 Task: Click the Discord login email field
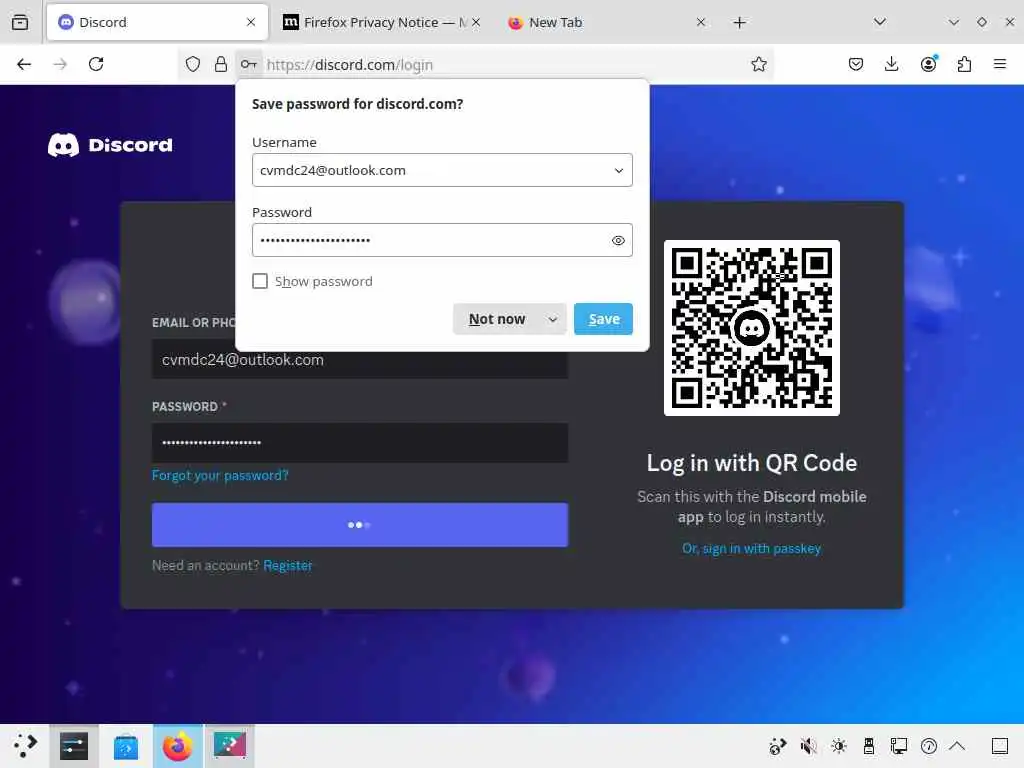[360, 360]
